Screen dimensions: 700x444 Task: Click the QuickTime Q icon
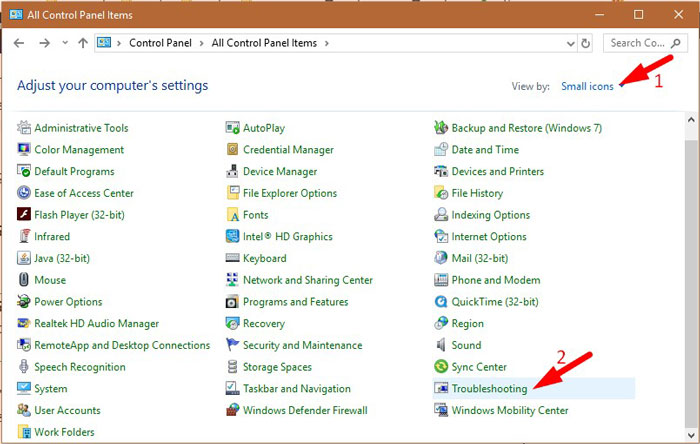441,302
